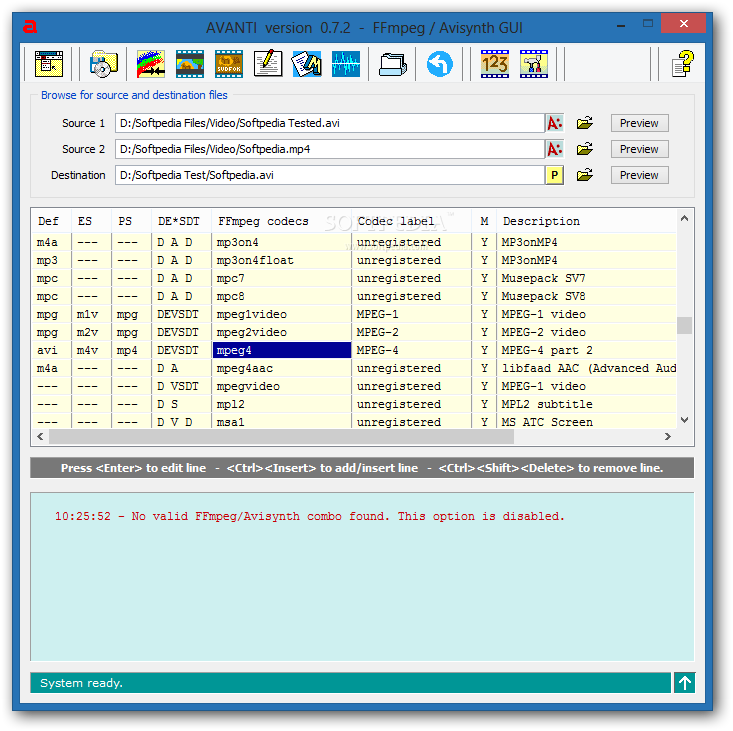Image resolution: width=733 pixels, height=731 pixels.
Task: Click the codec table scroll up arrow
Action: pyautogui.click(x=684, y=218)
